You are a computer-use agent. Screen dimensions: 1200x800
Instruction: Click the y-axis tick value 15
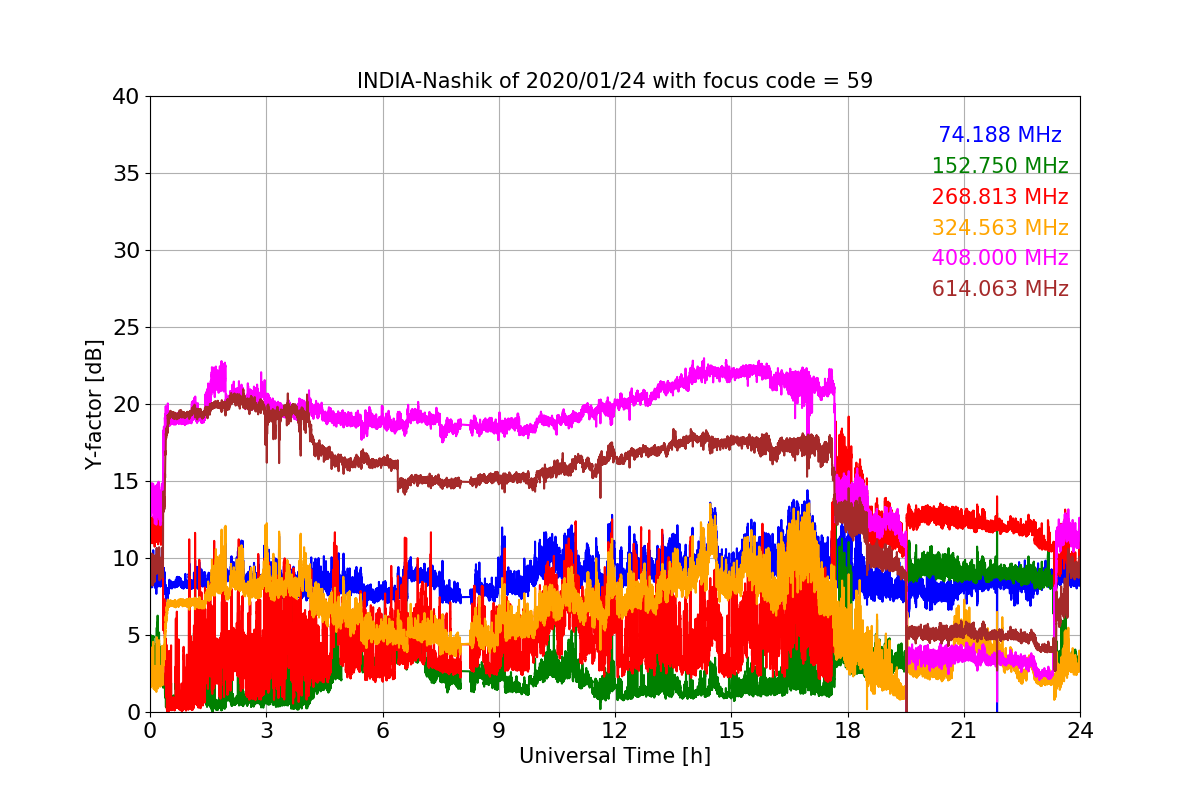pos(127,482)
